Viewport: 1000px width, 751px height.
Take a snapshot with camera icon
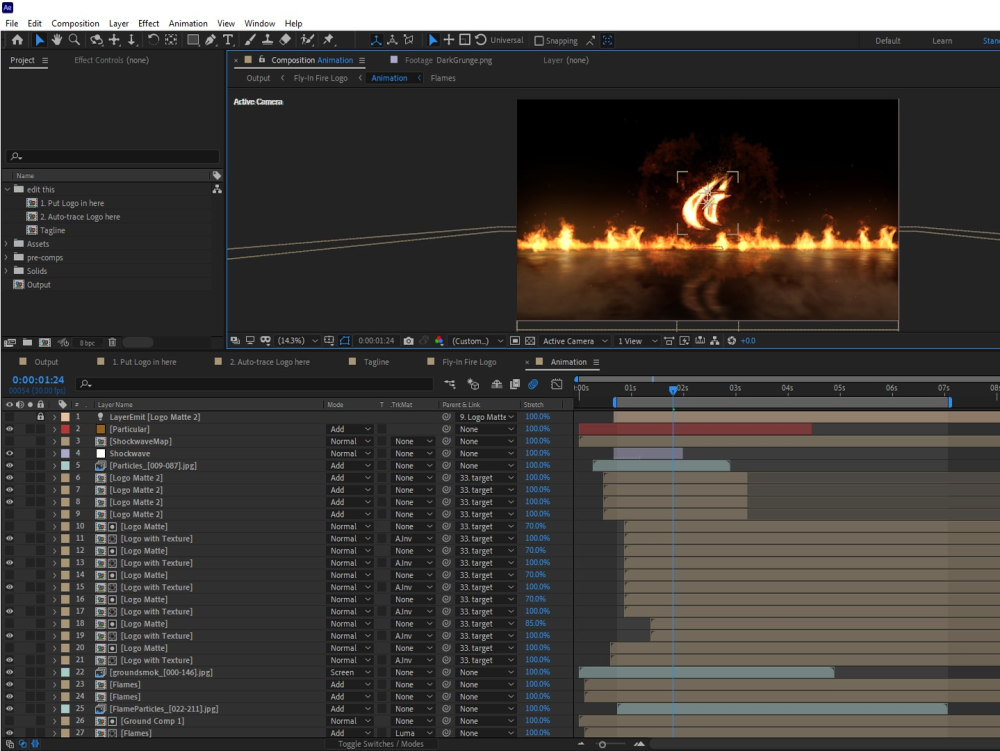(x=408, y=341)
